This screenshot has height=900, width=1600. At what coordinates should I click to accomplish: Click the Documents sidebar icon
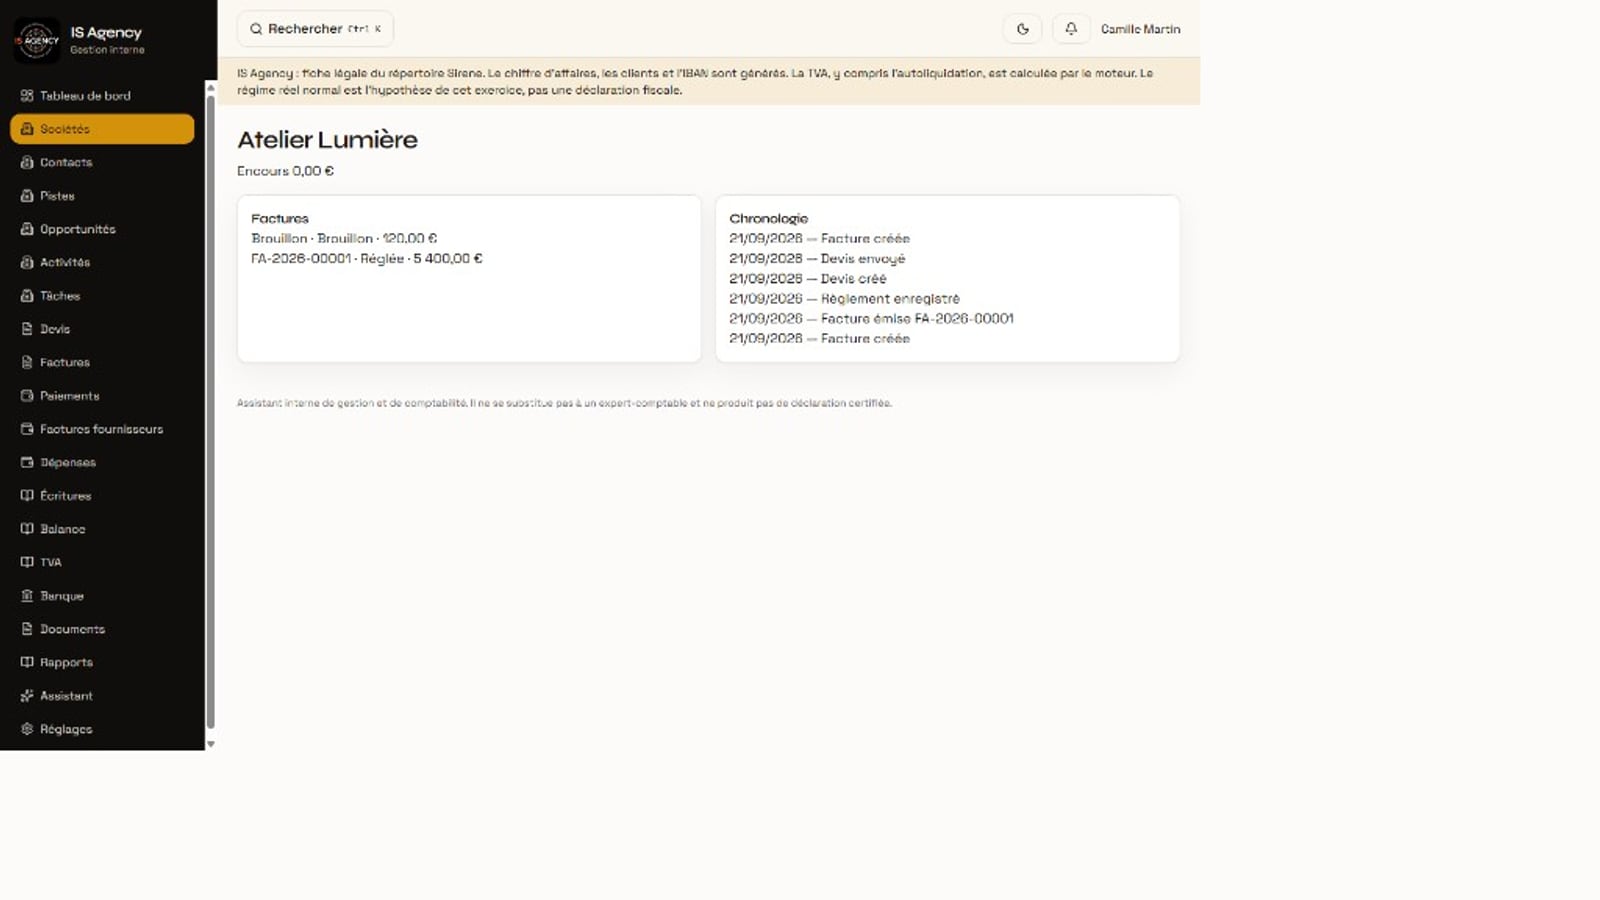pos(27,629)
